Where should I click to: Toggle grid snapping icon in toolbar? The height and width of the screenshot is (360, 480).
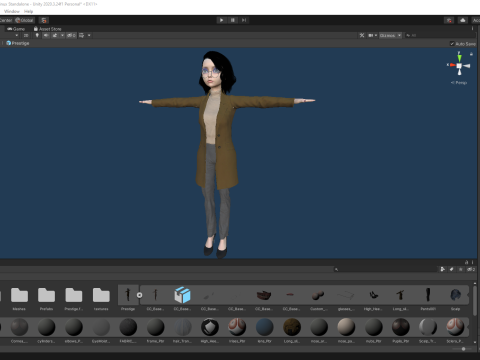[44, 20]
